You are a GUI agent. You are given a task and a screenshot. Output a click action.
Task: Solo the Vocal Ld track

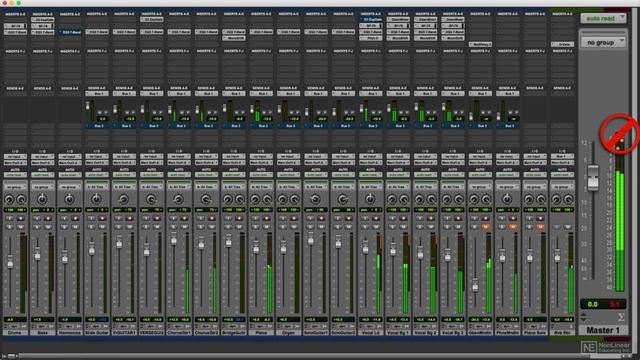[365, 226]
